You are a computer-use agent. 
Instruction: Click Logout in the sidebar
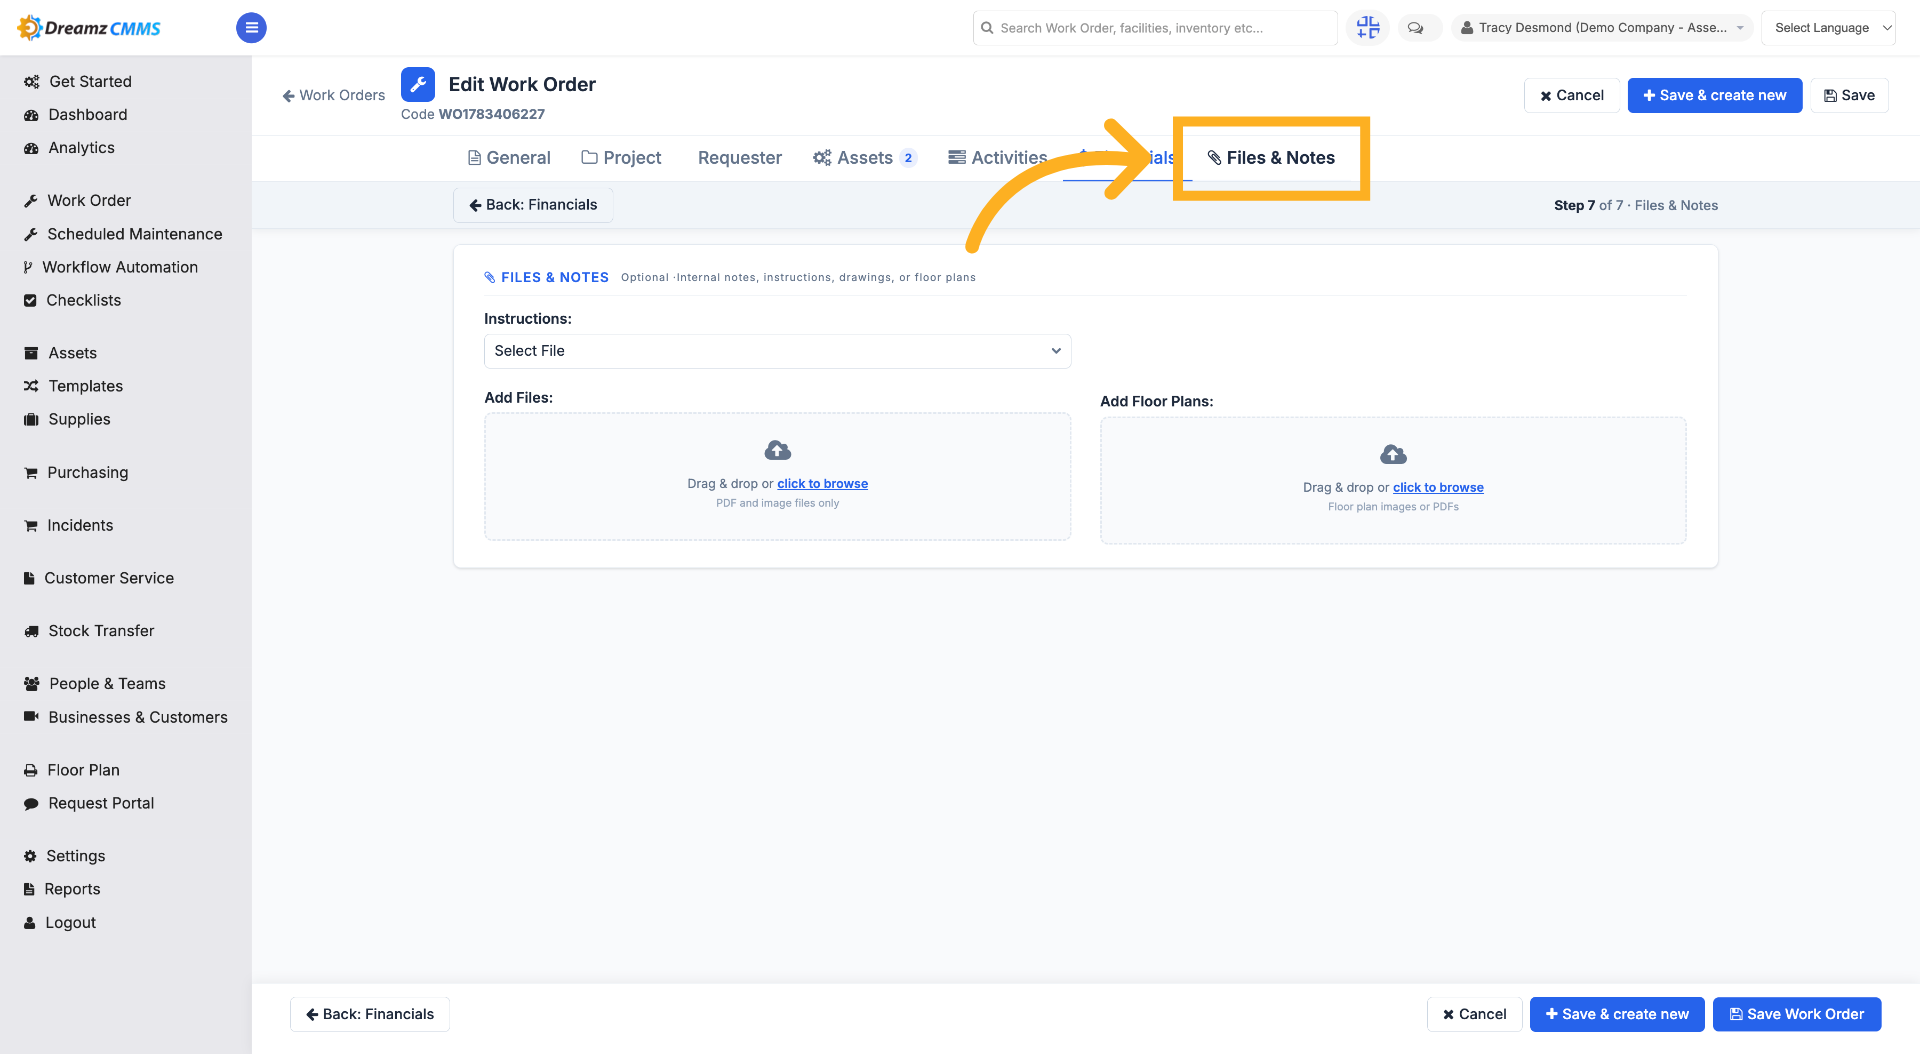click(60, 923)
